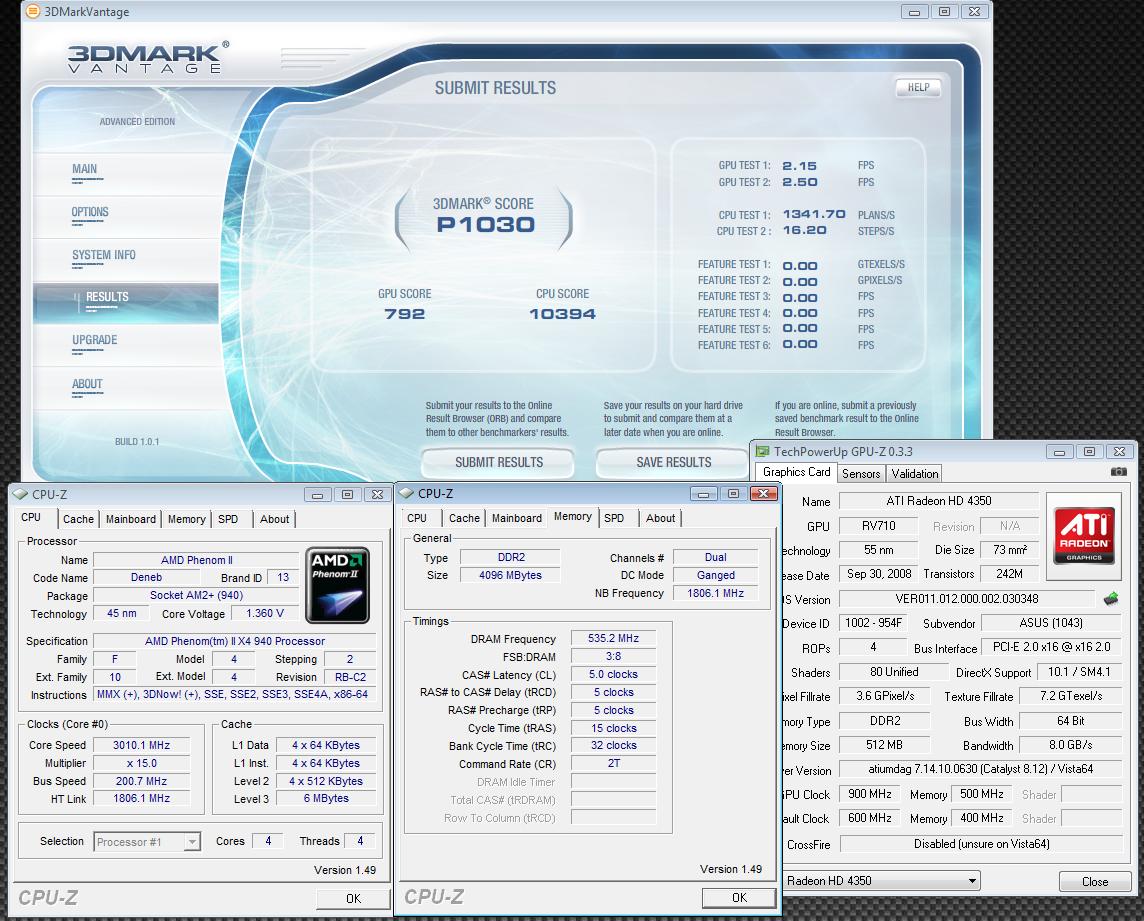Click OK in the left CPU-Z window
This screenshot has height=921, width=1144.
tap(353, 898)
